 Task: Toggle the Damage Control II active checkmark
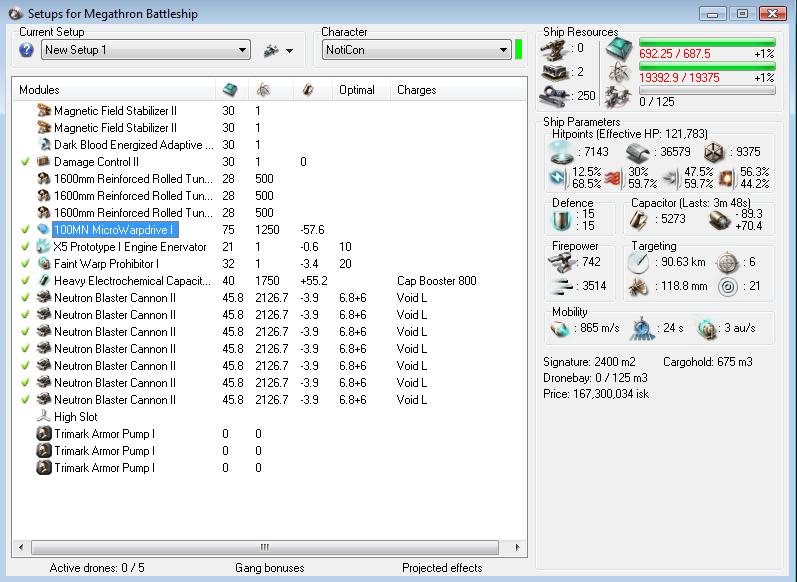click(x=26, y=162)
